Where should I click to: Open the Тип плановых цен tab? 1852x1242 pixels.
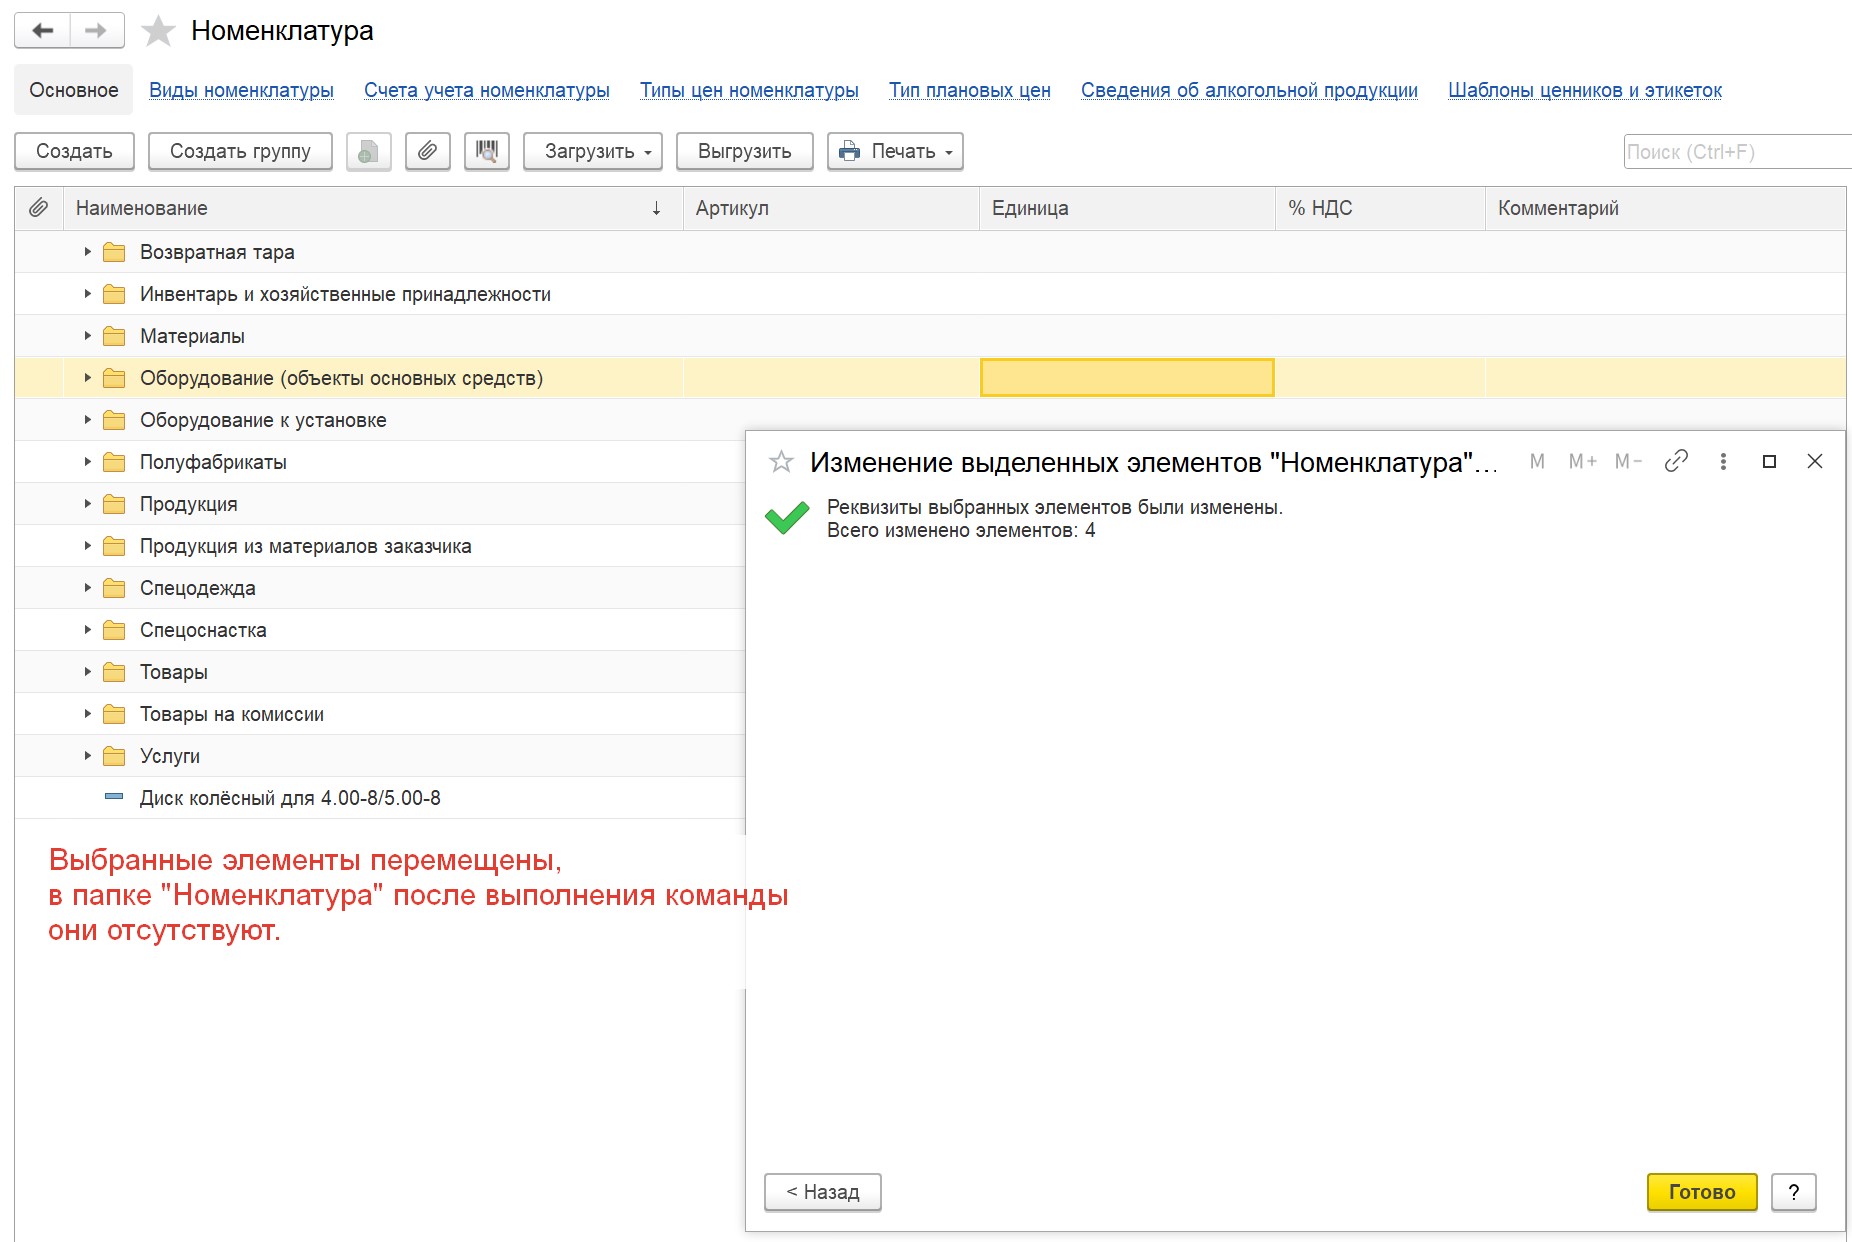coord(970,90)
